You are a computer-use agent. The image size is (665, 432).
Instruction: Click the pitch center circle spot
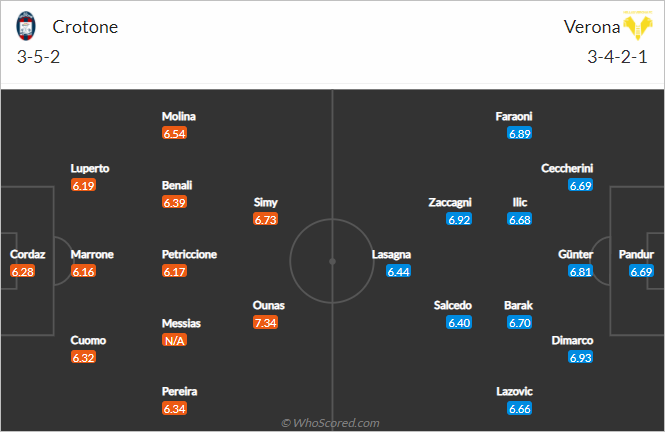(332, 262)
